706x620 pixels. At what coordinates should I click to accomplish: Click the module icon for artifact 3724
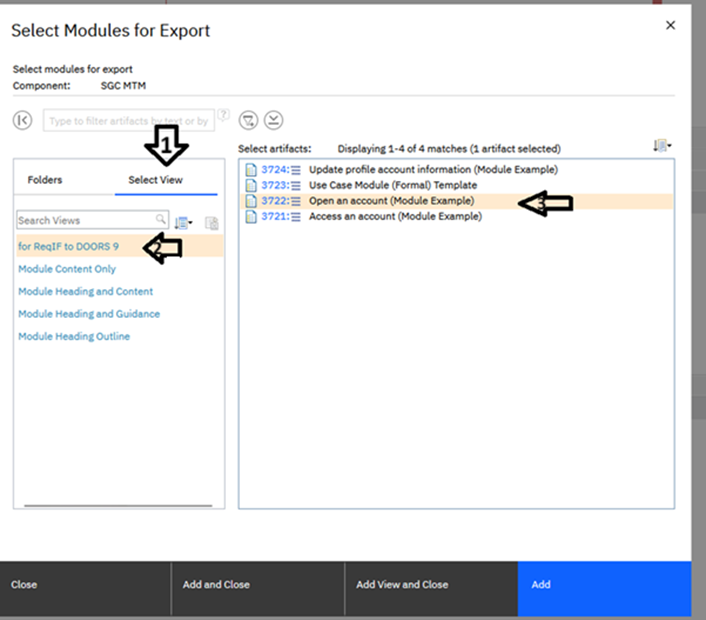(252, 170)
